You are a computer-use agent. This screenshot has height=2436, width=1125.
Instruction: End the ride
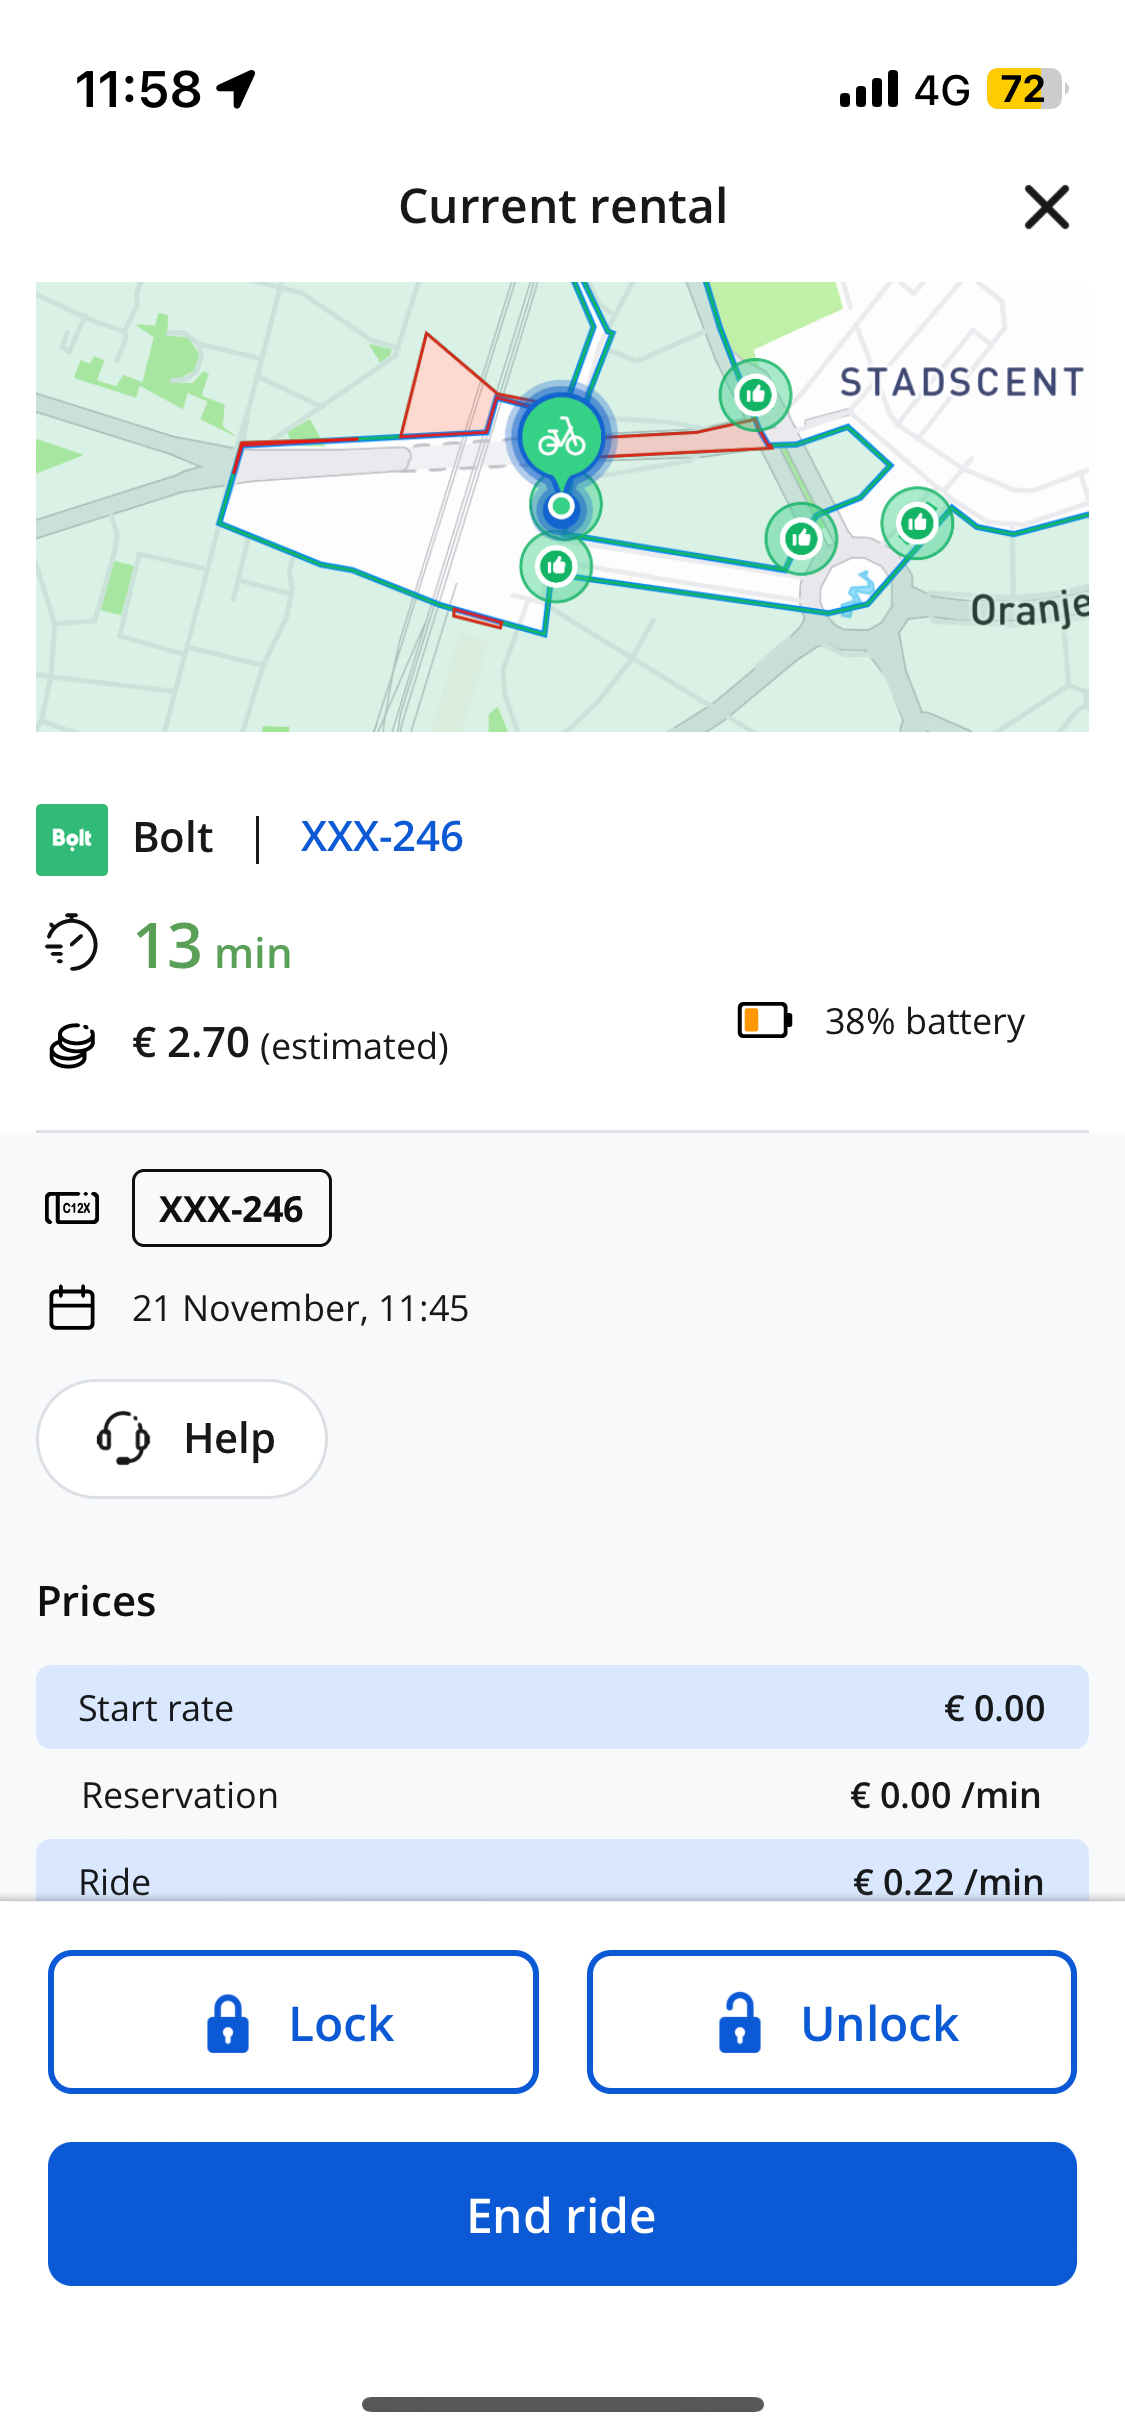[562, 2214]
